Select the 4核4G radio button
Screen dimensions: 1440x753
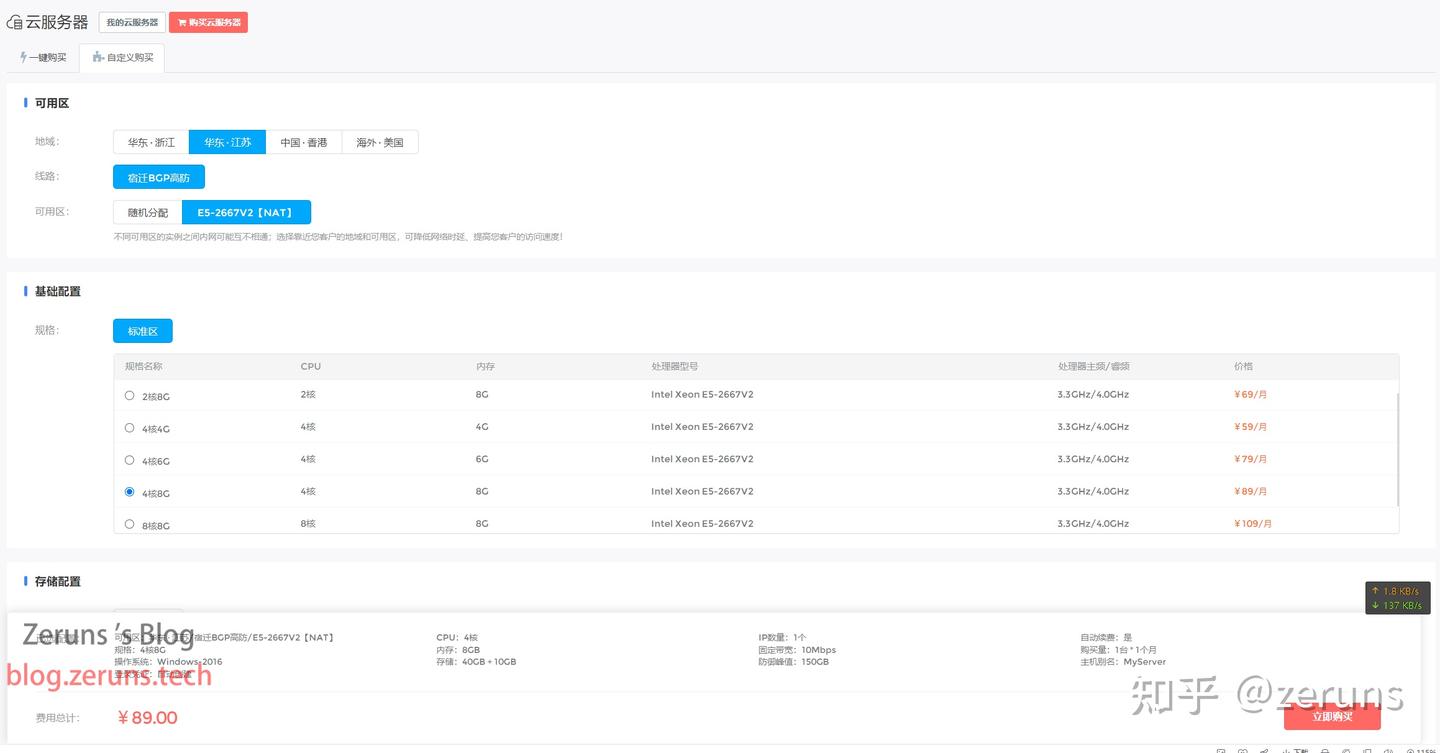point(129,428)
